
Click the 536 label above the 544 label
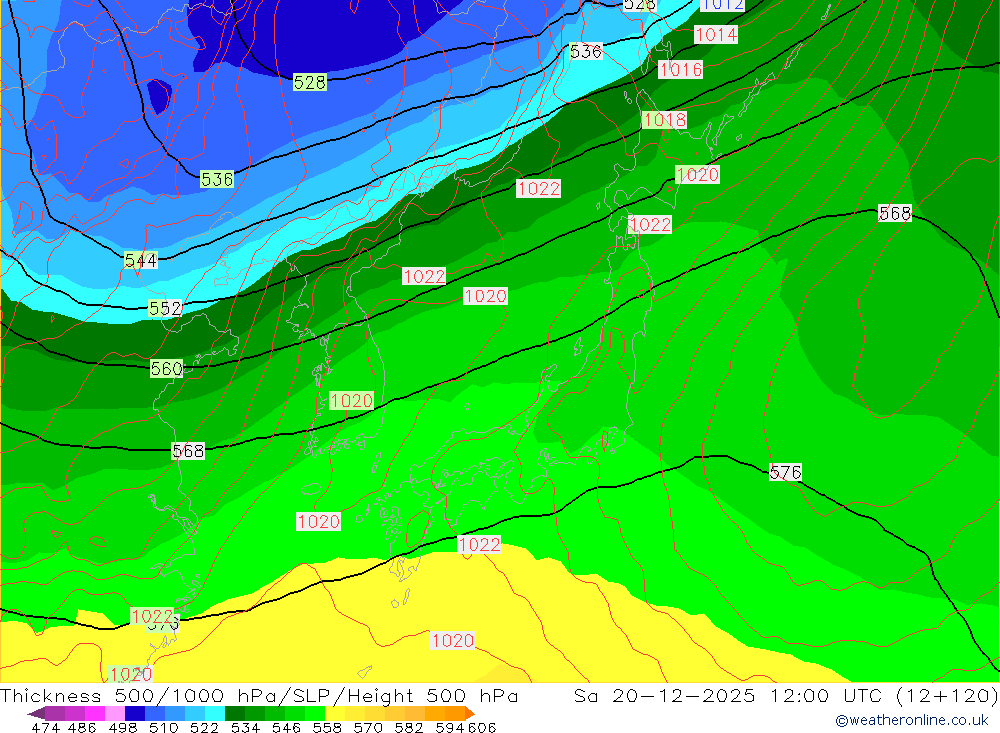pyautogui.click(x=217, y=180)
